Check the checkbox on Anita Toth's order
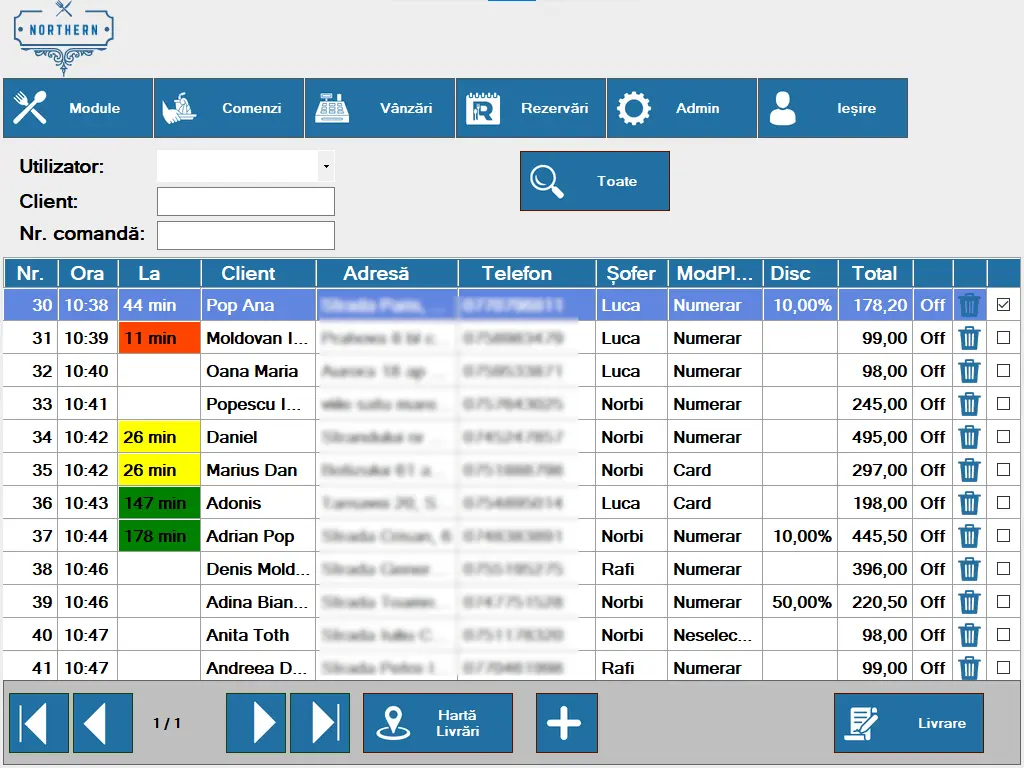The height and width of the screenshot is (768, 1024). tap(1003, 635)
